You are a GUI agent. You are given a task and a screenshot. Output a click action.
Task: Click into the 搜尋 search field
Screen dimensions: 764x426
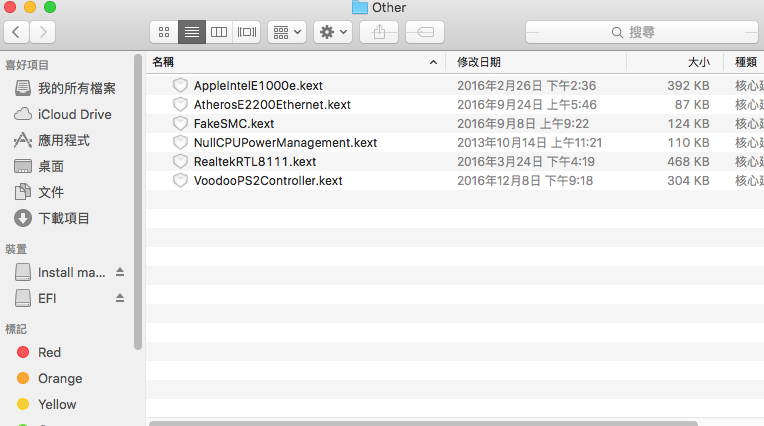pyautogui.click(x=642, y=32)
